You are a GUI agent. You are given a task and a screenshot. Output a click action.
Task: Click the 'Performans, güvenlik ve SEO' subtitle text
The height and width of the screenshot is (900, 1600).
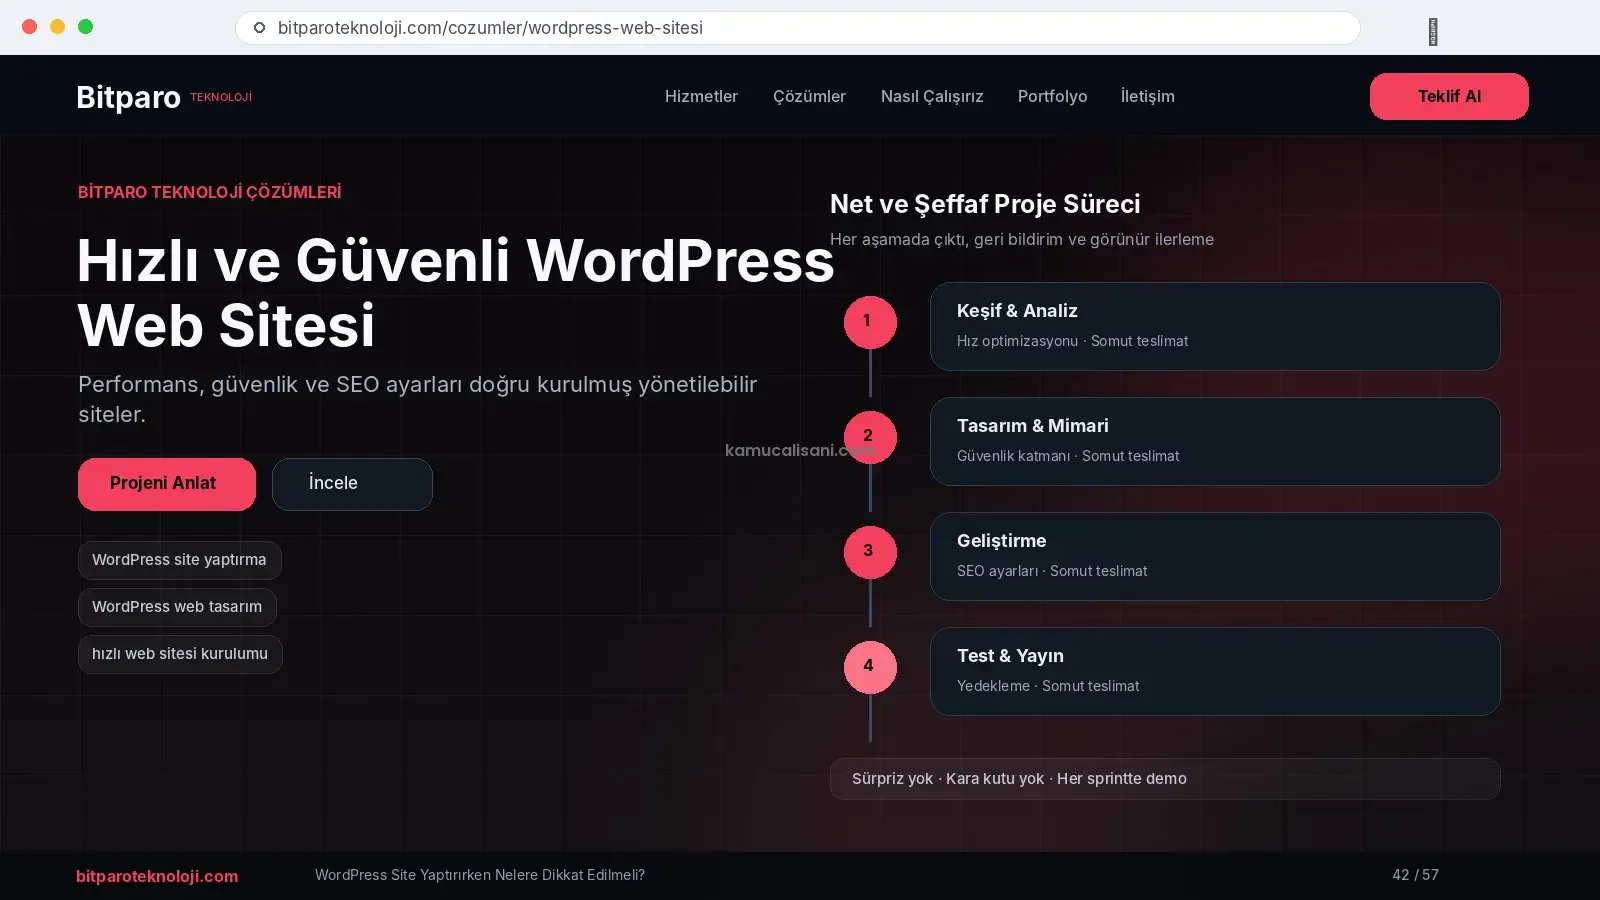point(417,399)
